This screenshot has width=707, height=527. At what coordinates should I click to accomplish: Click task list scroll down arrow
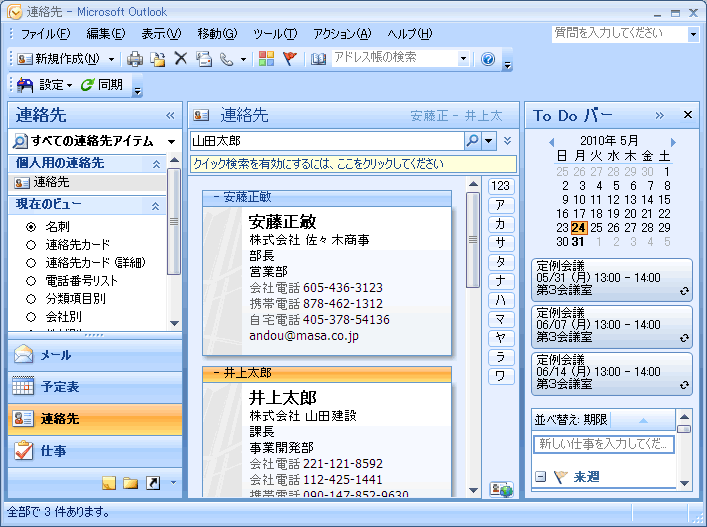tap(684, 483)
